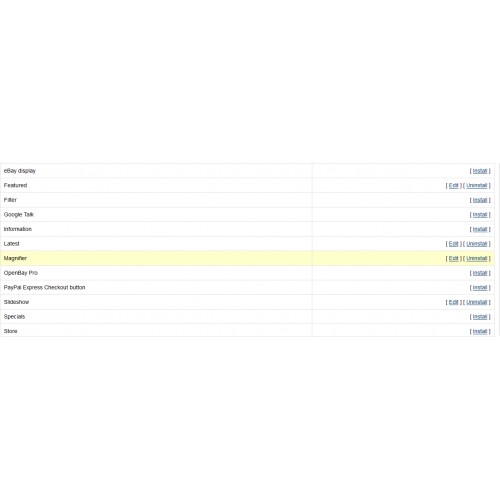Screen dimensions: 500x500
Task: Install the Store module
Action: click(480, 331)
